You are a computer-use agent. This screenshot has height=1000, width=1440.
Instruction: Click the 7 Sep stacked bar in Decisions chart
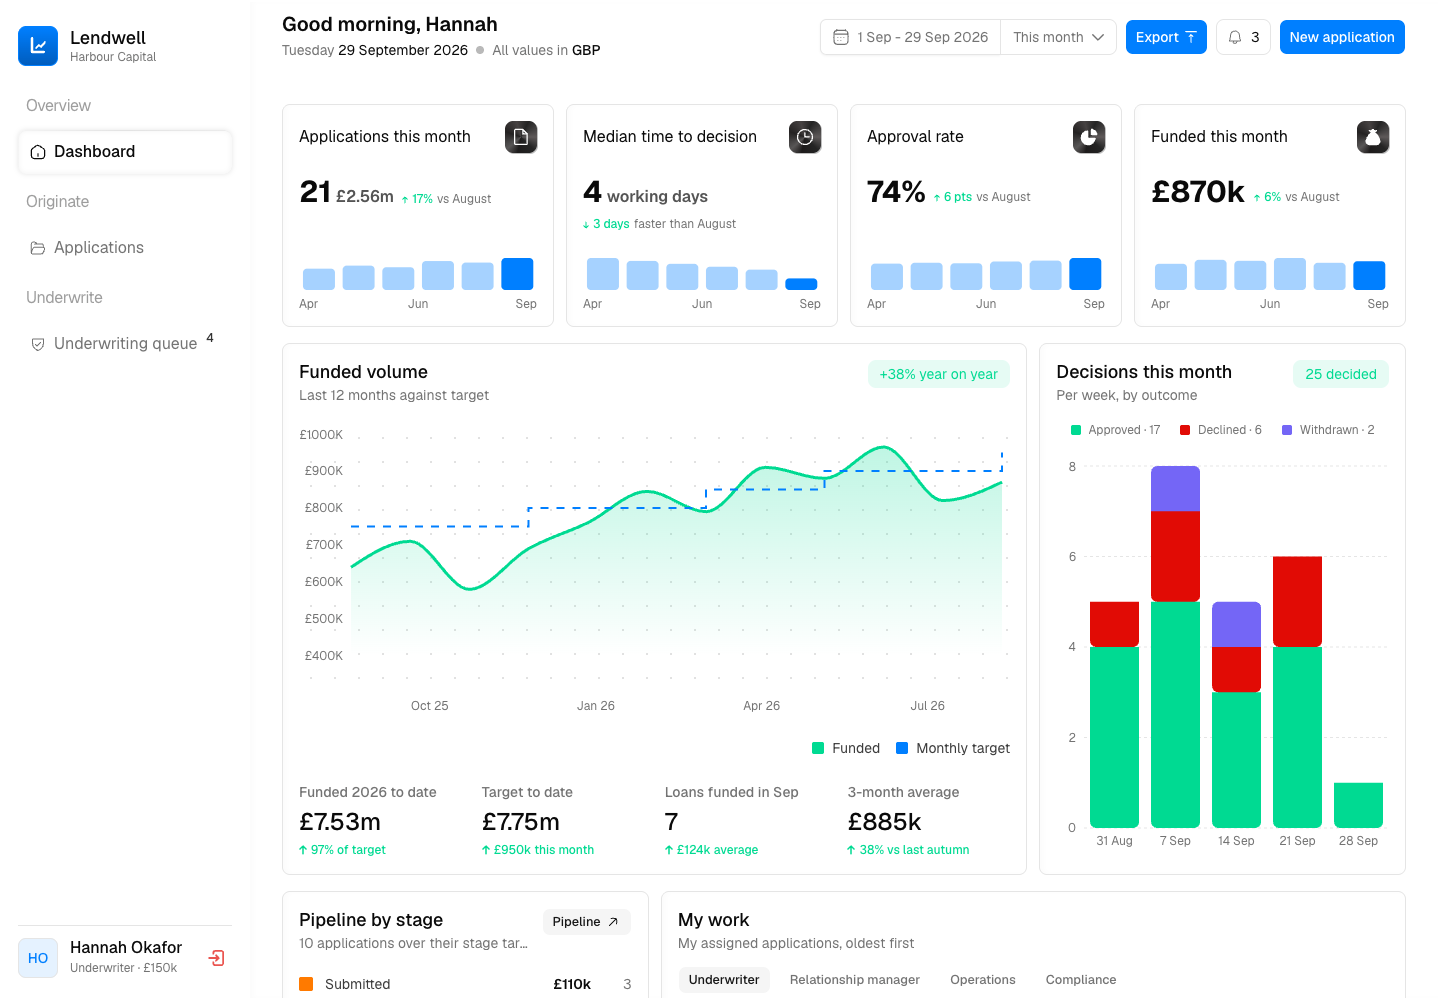(x=1175, y=647)
